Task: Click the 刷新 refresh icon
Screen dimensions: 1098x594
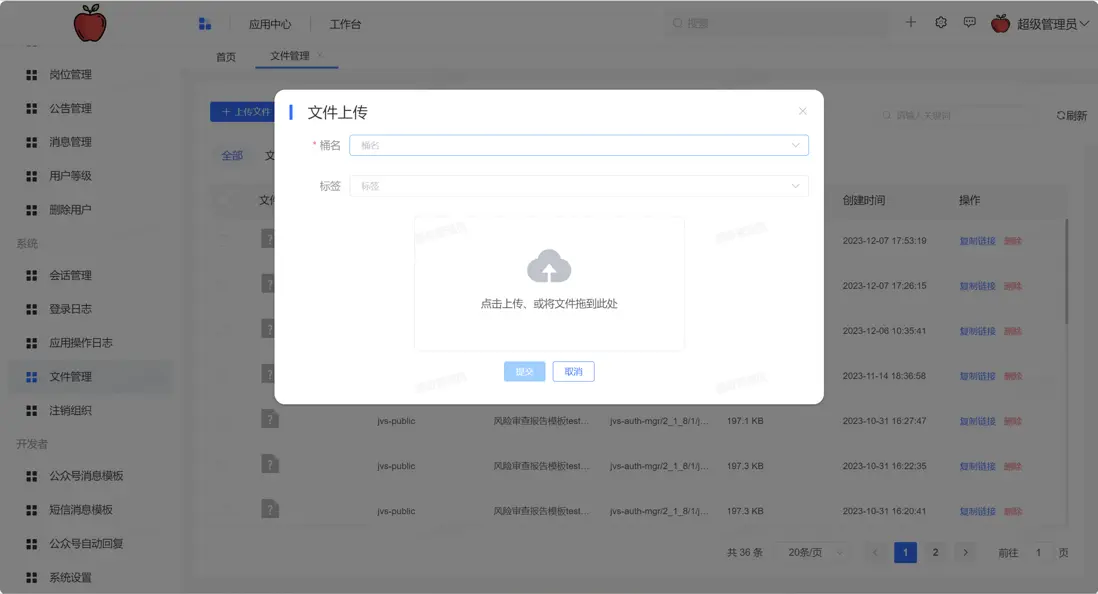Action: [x=1060, y=115]
